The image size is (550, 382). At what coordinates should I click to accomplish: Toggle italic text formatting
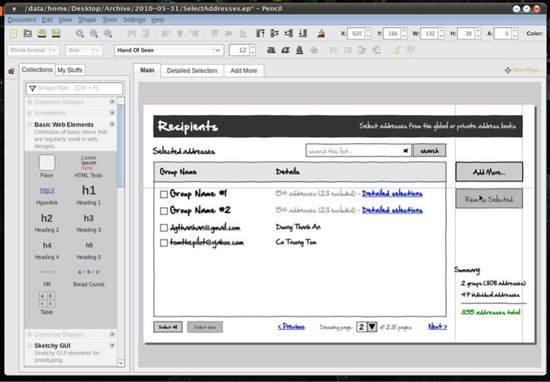[285, 50]
